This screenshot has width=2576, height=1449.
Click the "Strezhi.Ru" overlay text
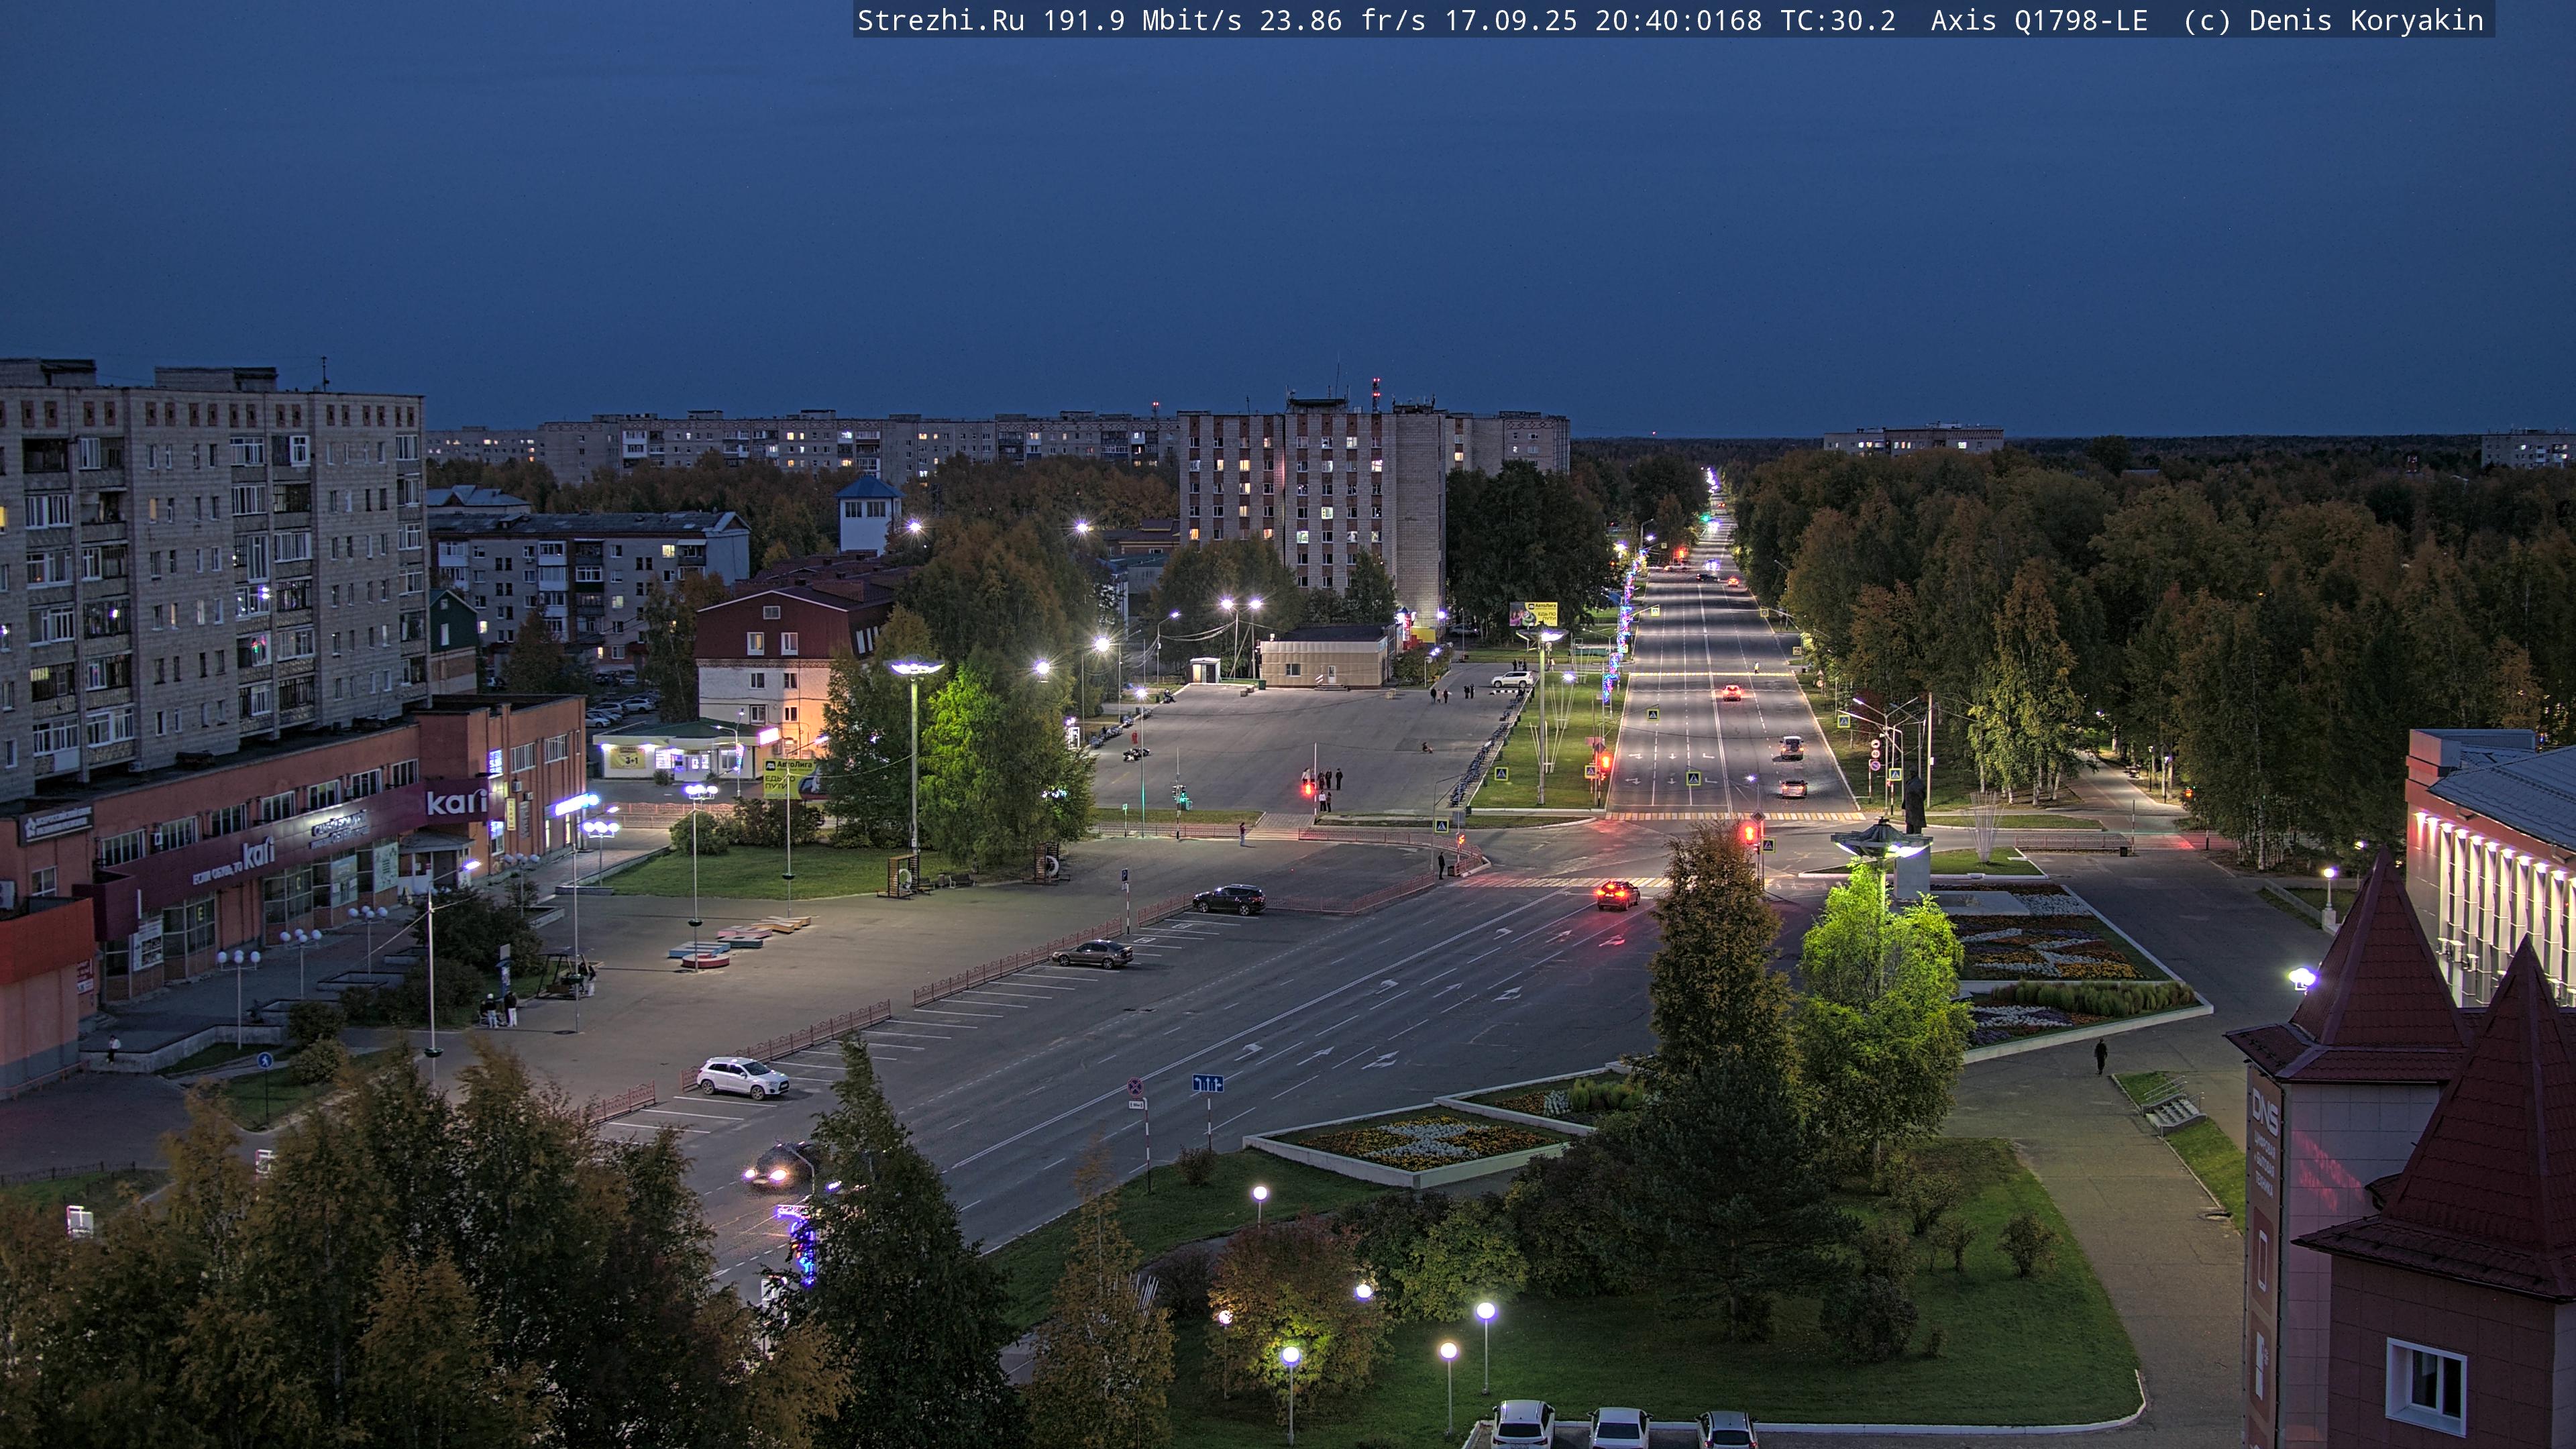coord(941,21)
